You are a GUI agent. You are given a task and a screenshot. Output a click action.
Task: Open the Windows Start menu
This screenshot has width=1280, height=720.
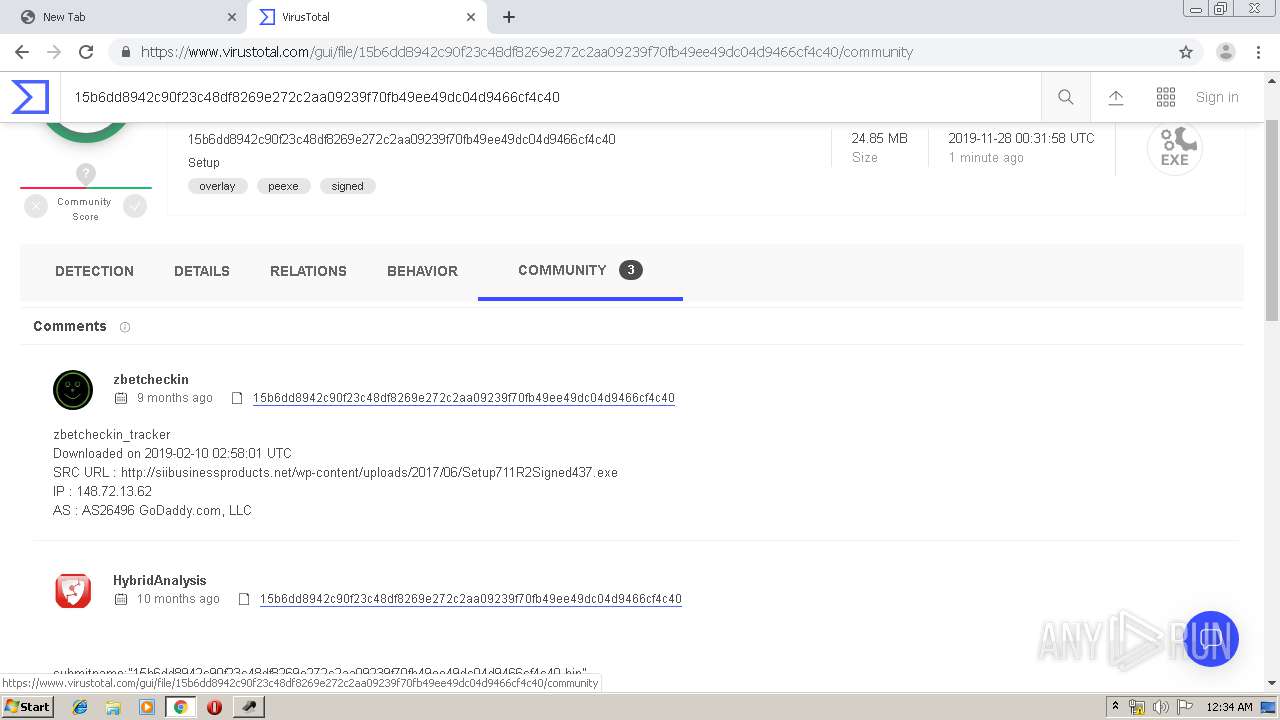[x=27, y=707]
